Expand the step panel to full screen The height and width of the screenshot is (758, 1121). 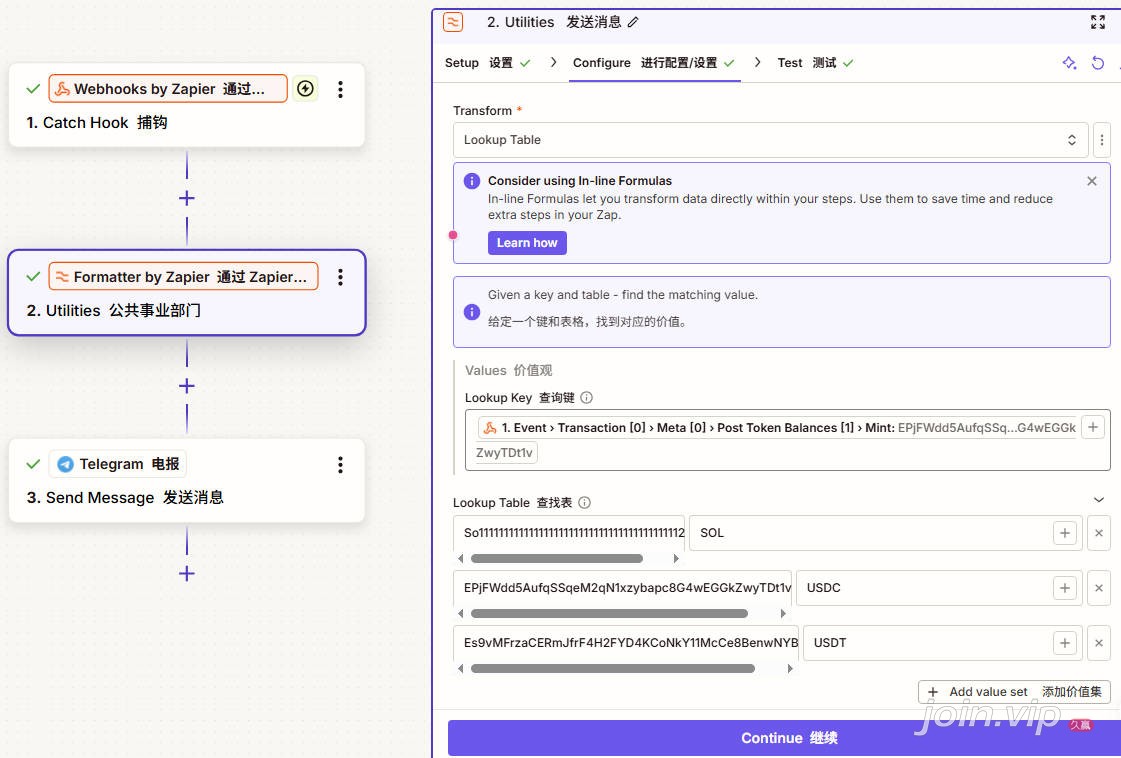[x=1097, y=22]
